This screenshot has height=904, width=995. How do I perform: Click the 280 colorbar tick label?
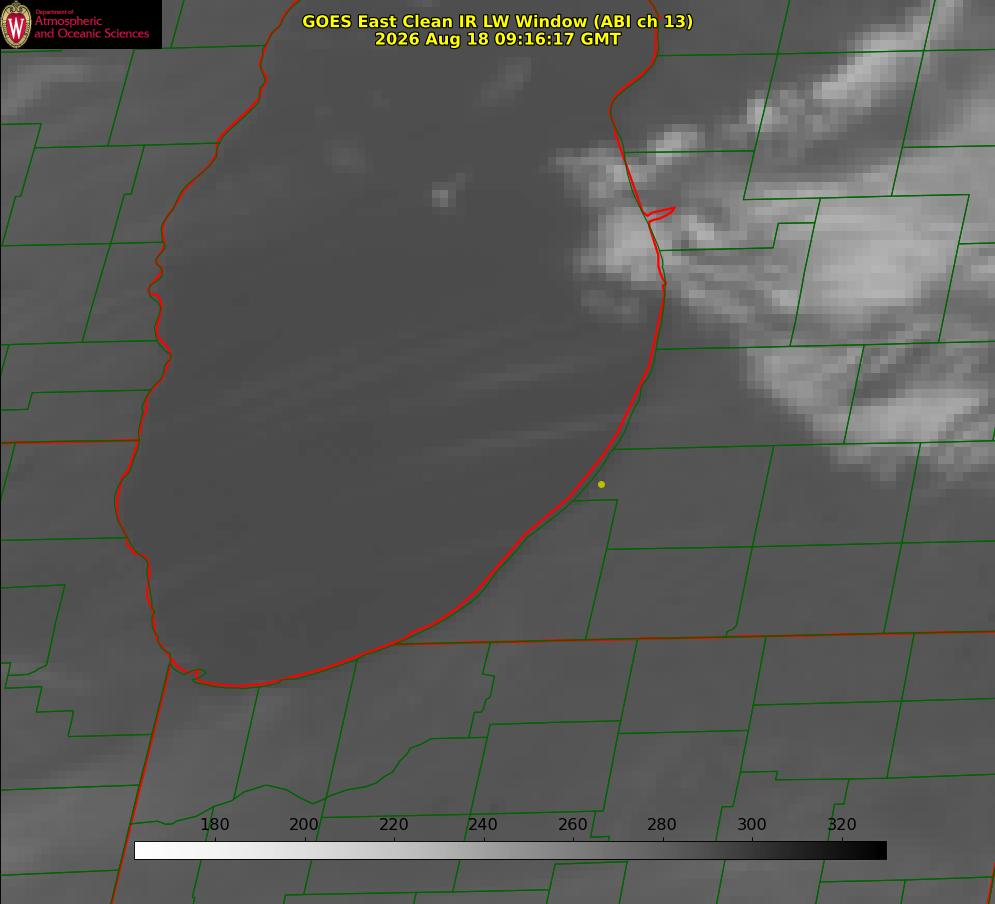click(662, 824)
